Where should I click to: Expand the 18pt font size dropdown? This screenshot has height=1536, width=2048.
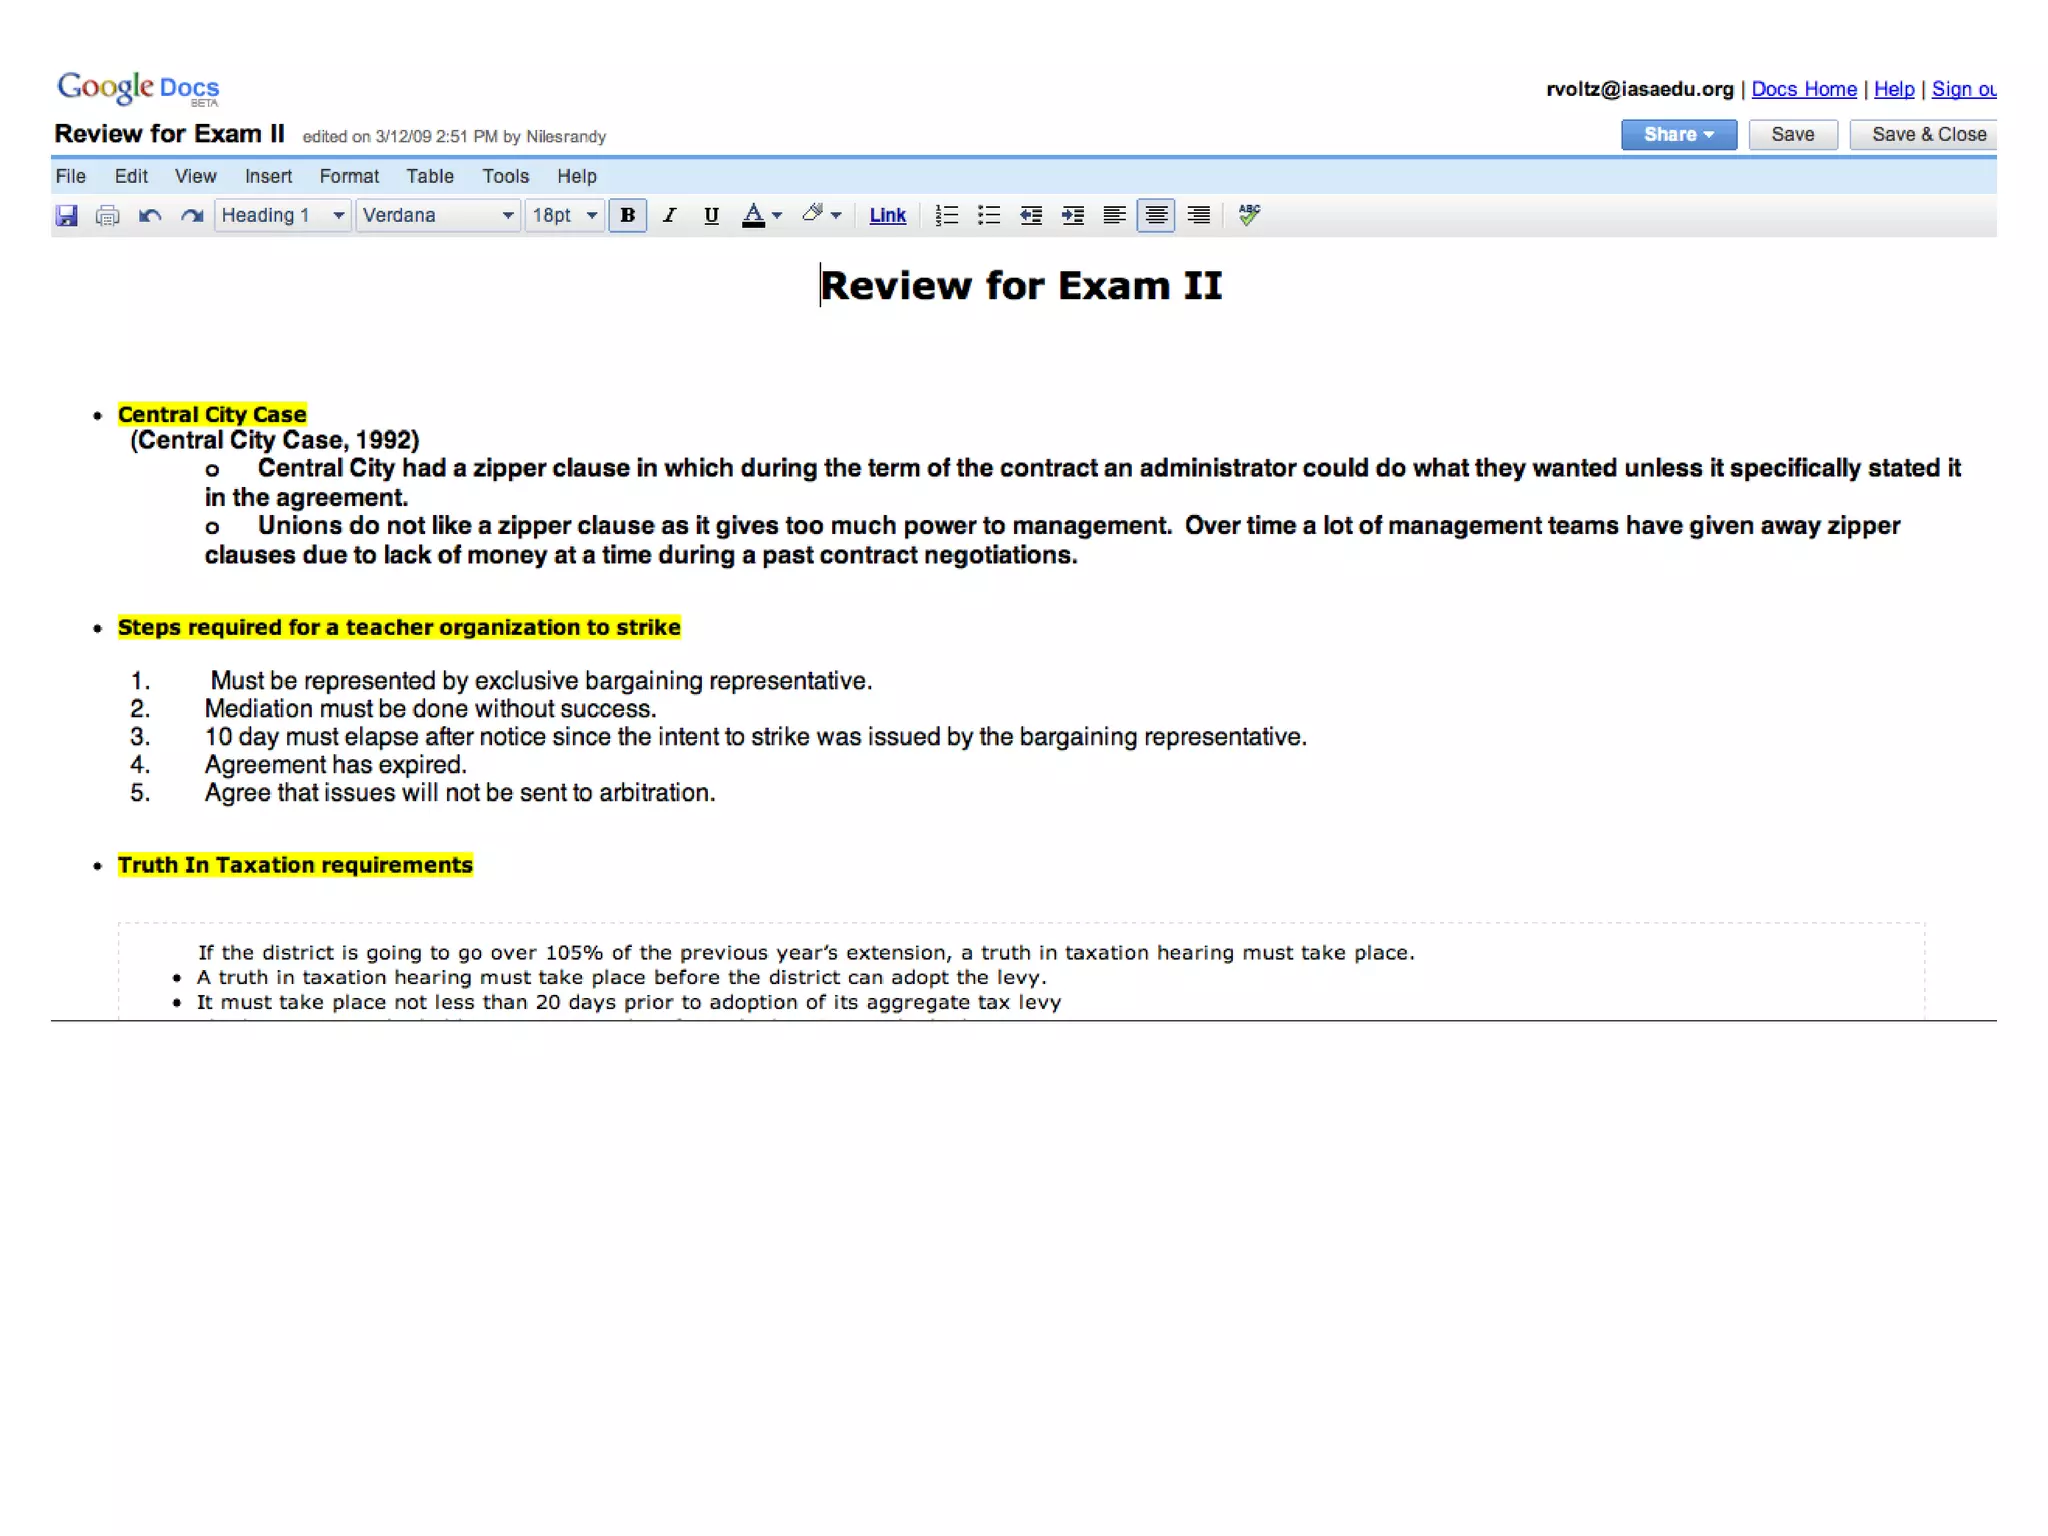pyautogui.click(x=565, y=215)
